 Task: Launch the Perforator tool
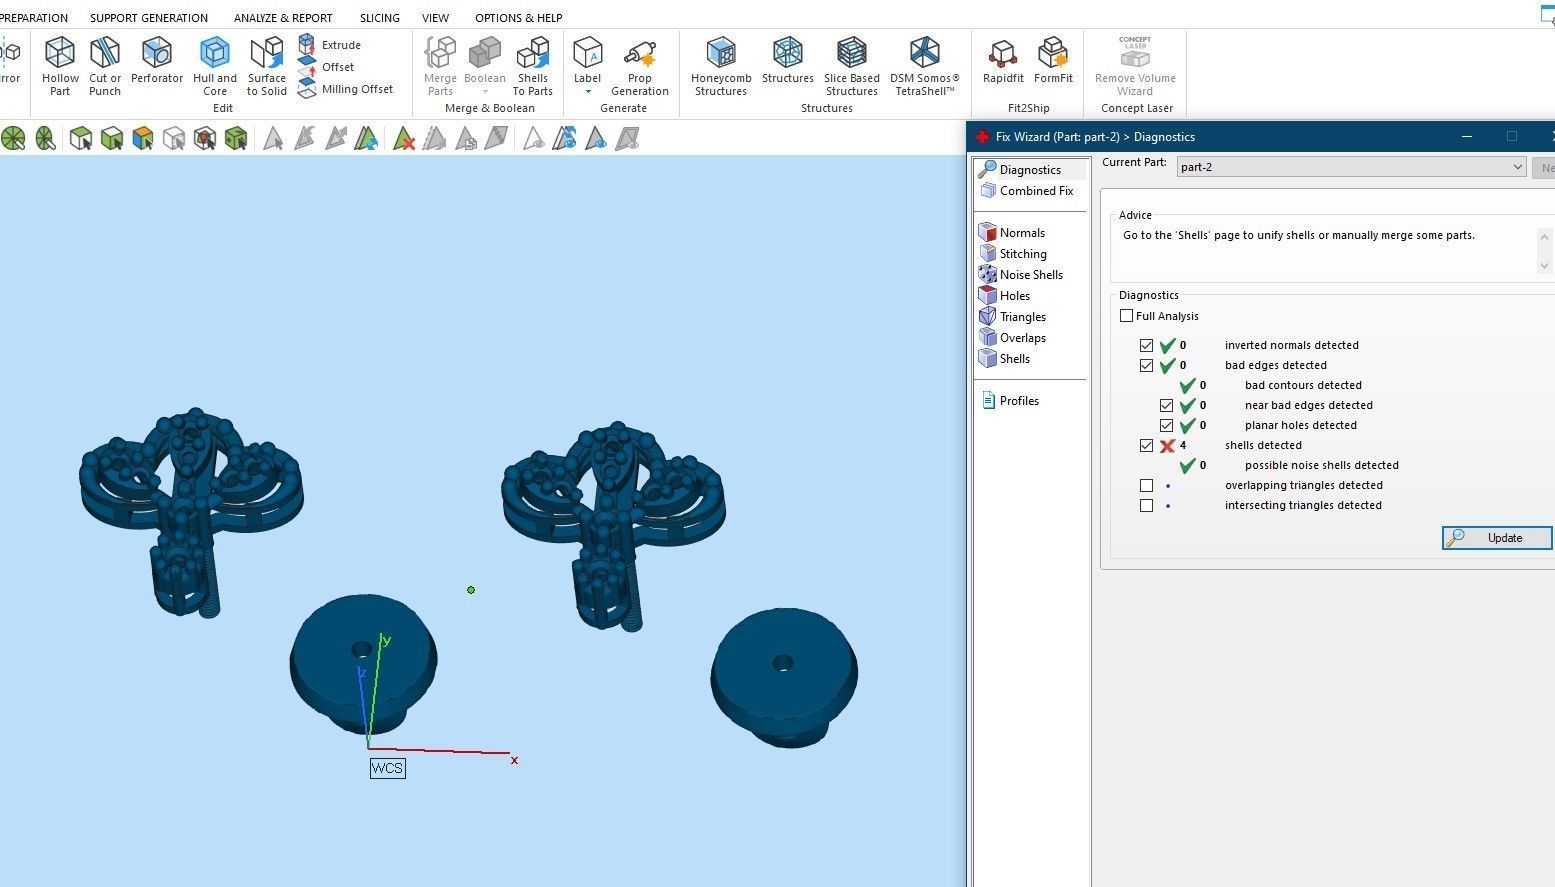(157, 61)
